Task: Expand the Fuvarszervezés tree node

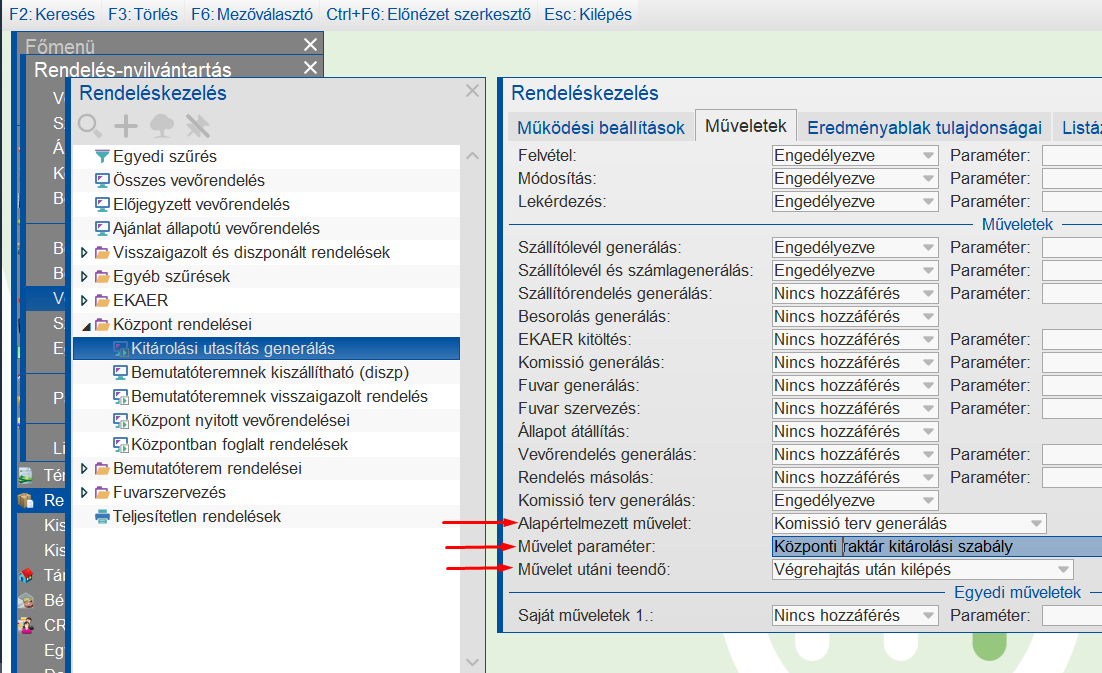Action: coord(84,492)
